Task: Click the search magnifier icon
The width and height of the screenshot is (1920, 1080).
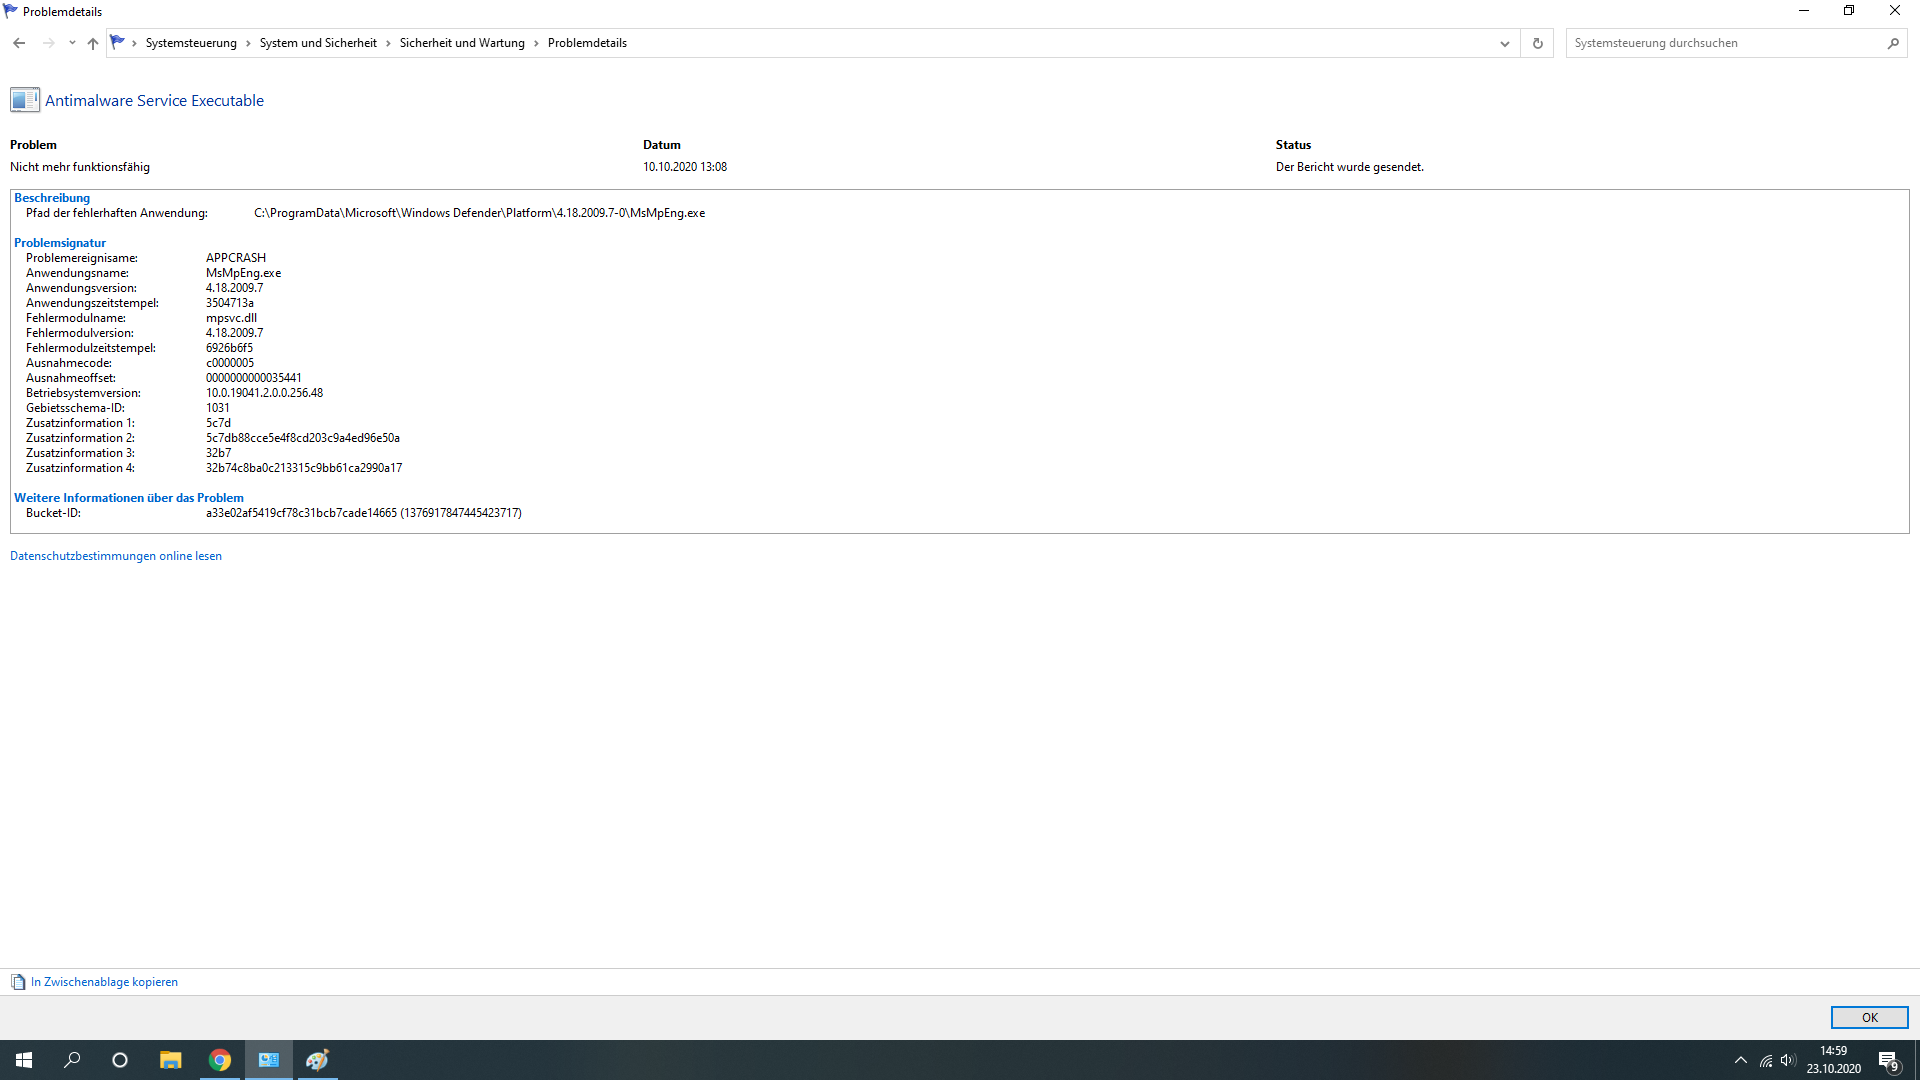Action: coord(1893,43)
